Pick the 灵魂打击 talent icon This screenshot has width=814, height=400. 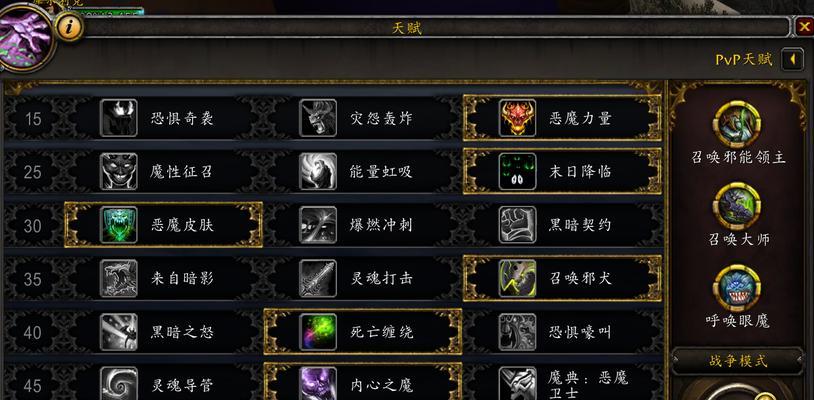click(318, 279)
